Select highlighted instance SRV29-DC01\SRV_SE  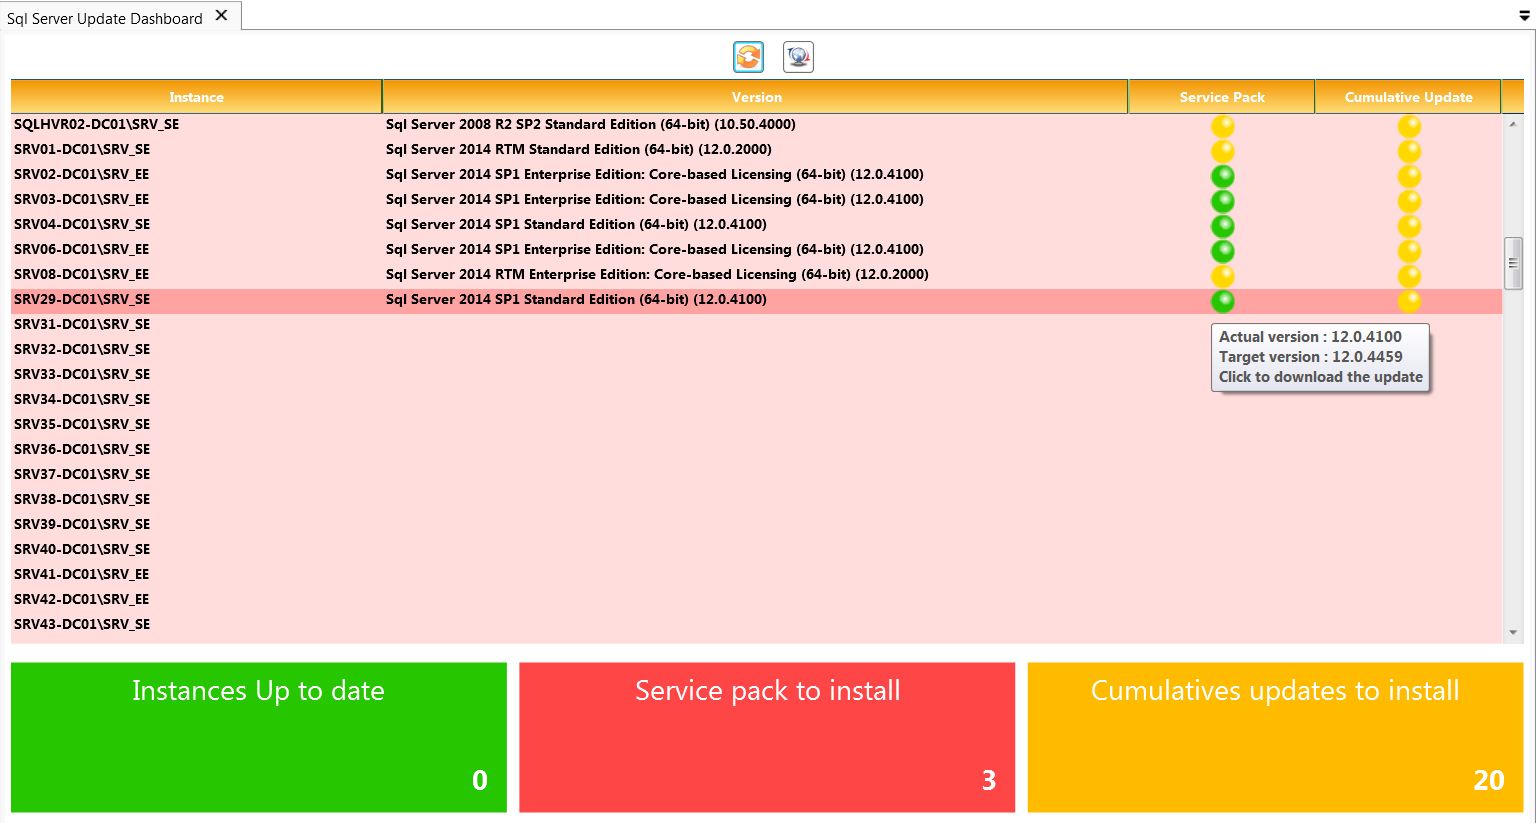[x=82, y=299]
